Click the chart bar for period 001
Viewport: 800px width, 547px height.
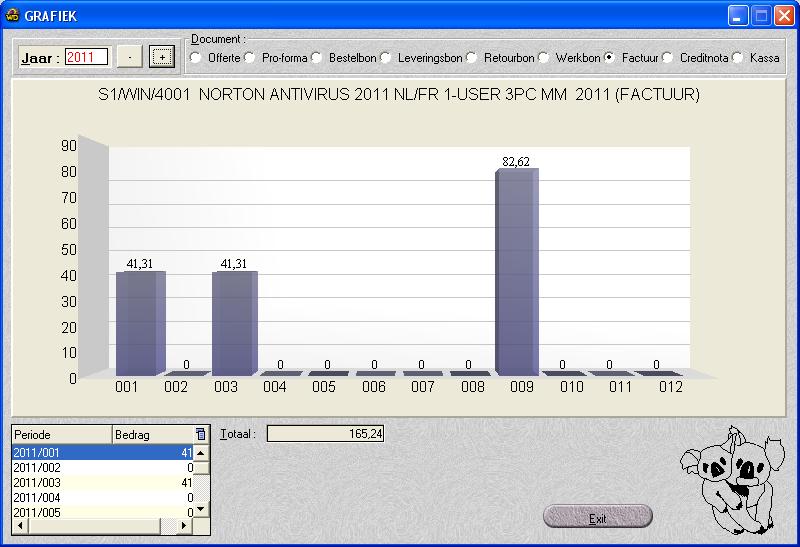coord(140,324)
